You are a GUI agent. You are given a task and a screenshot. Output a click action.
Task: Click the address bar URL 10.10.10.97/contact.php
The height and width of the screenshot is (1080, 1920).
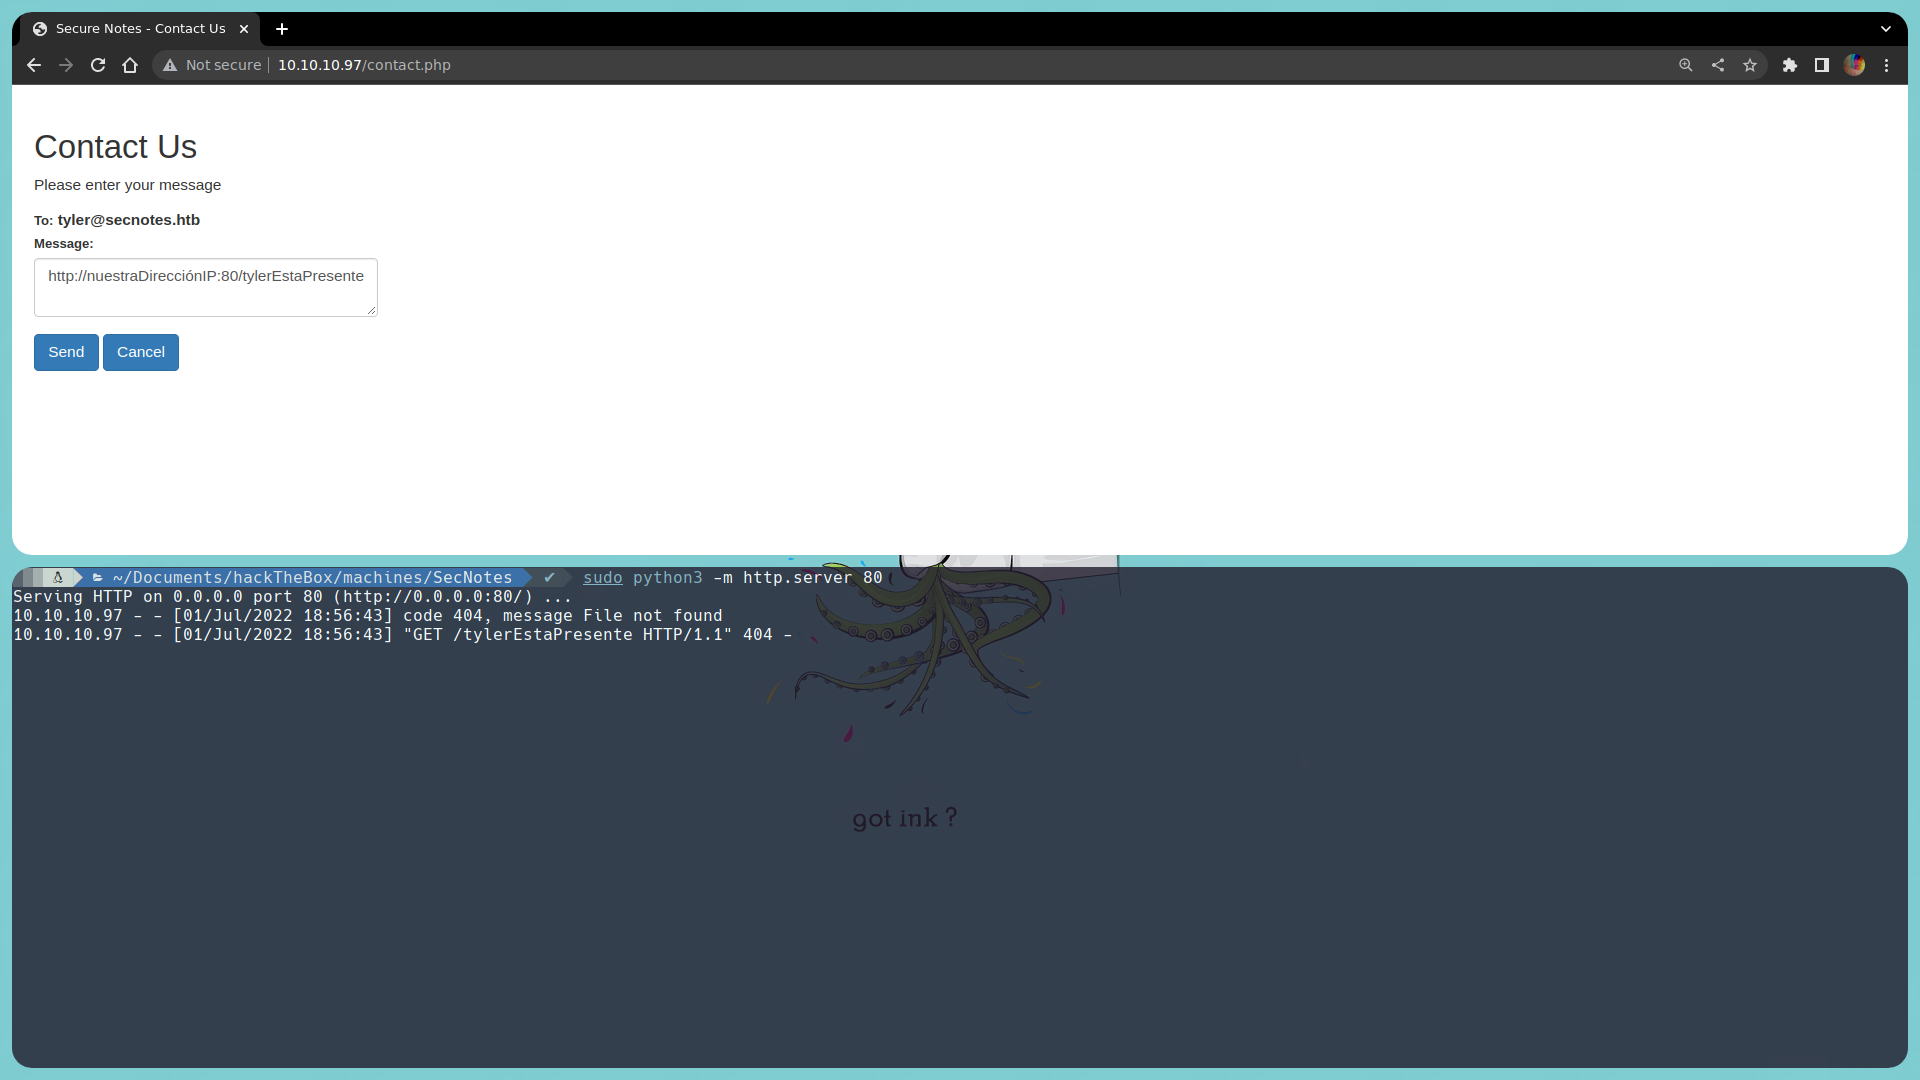(x=364, y=65)
